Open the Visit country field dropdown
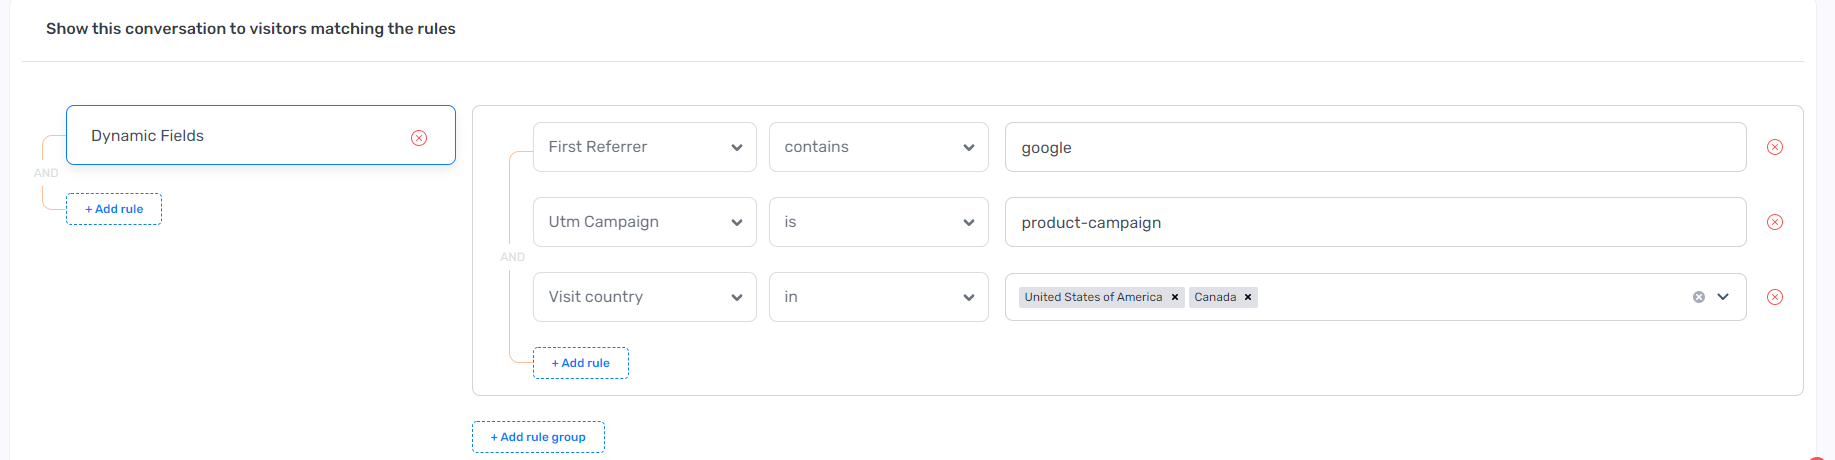 tap(644, 297)
